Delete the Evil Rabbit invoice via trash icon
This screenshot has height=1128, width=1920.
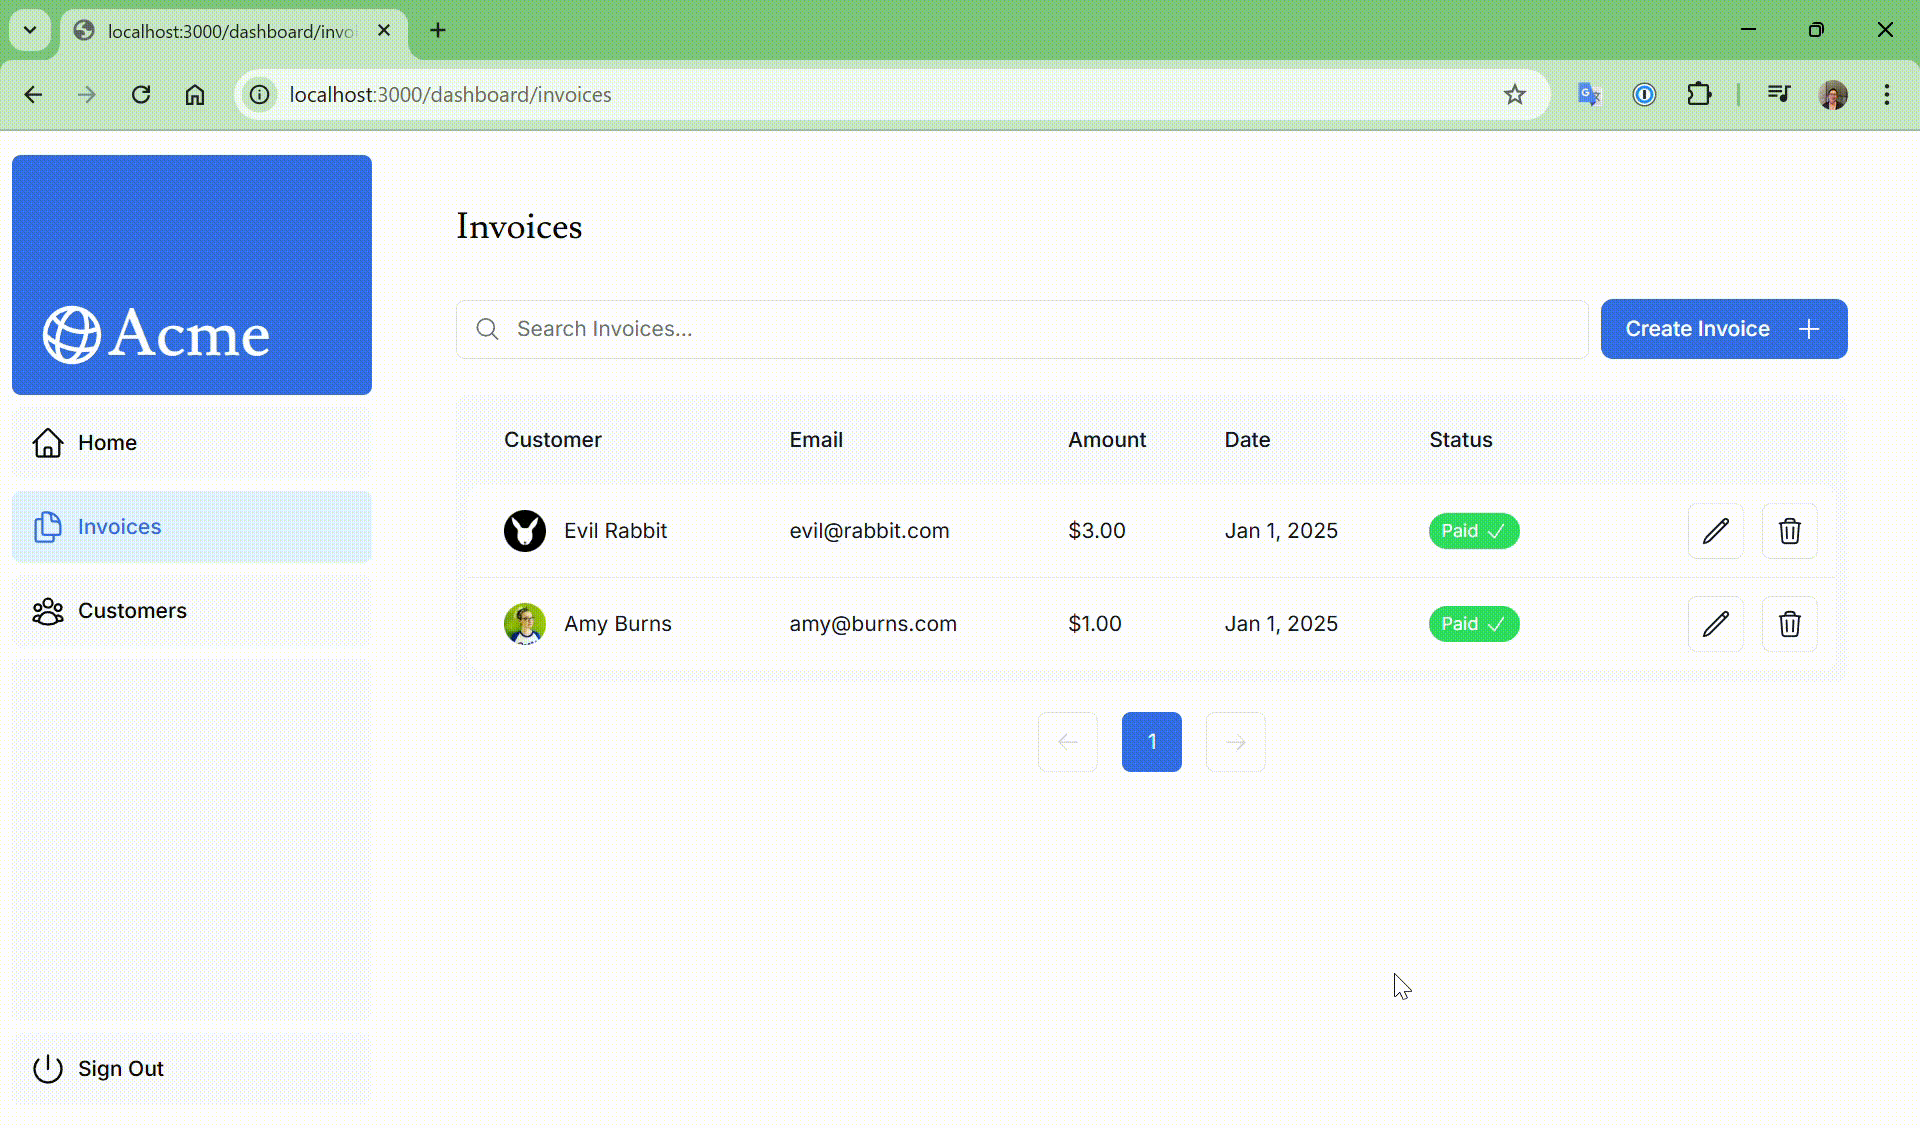point(1789,531)
